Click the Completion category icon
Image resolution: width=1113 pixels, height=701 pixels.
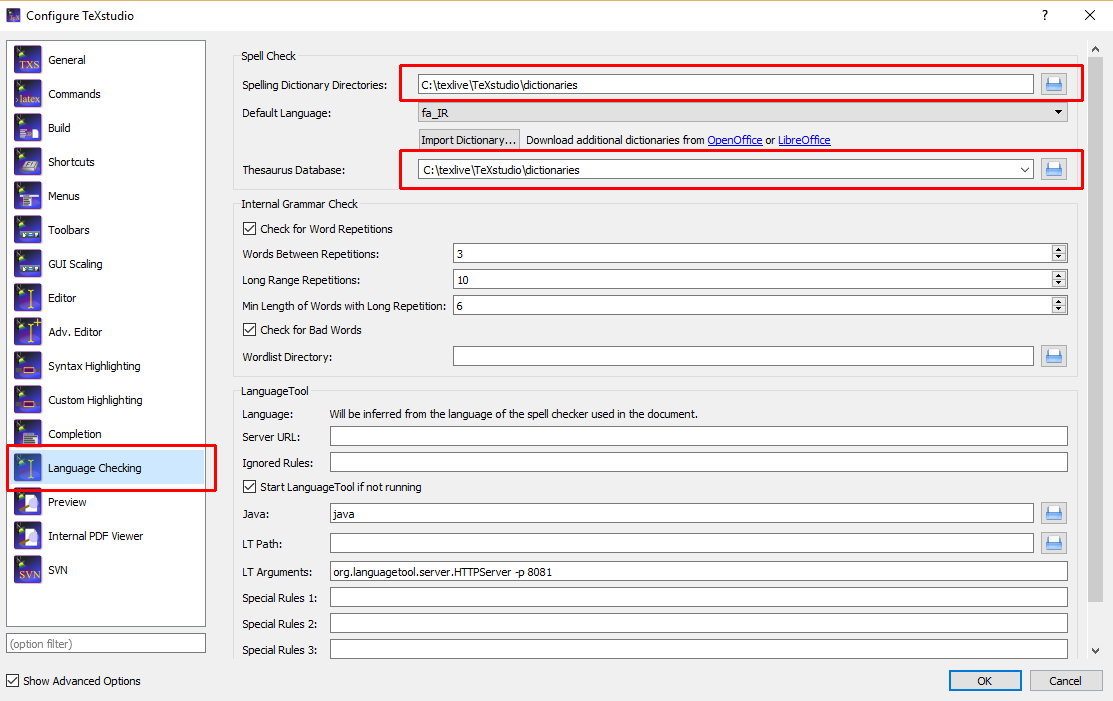[x=28, y=434]
